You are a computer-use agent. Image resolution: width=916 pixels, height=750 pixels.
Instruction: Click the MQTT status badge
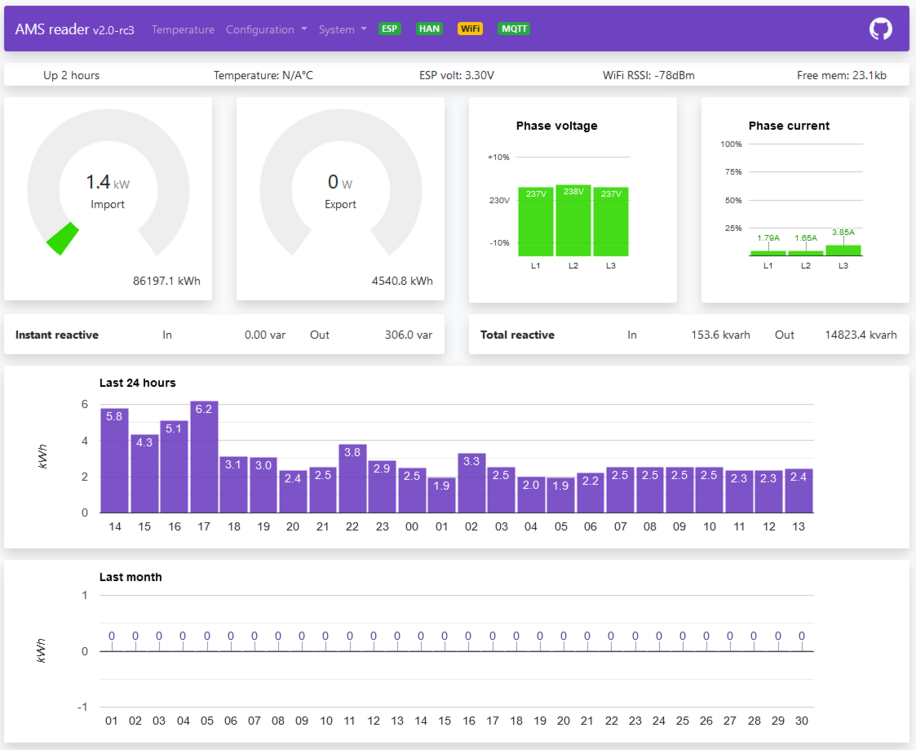click(x=514, y=29)
